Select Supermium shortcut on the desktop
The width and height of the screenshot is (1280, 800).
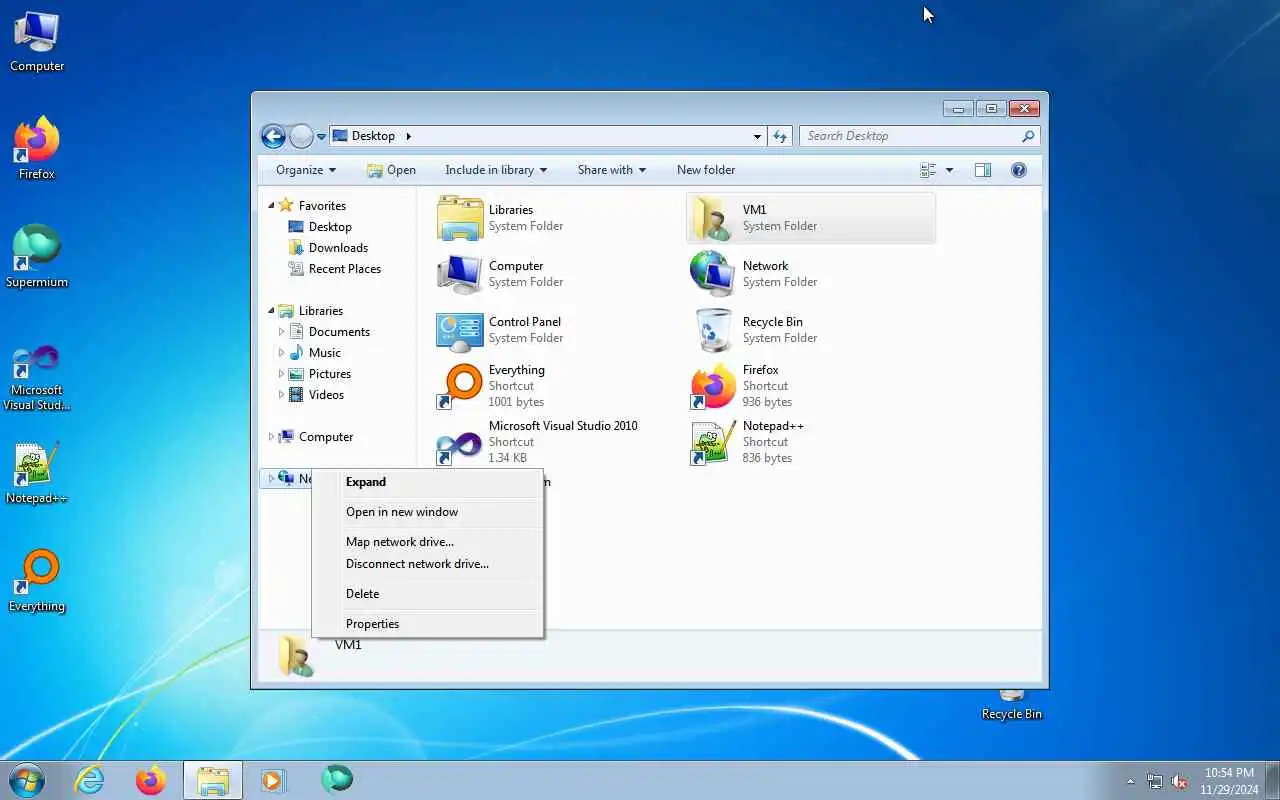pyautogui.click(x=37, y=257)
